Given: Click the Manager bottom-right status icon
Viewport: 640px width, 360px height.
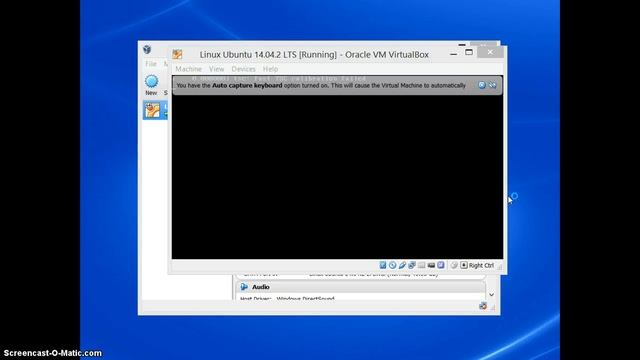Looking at the screenshot, I should [x=483, y=306].
